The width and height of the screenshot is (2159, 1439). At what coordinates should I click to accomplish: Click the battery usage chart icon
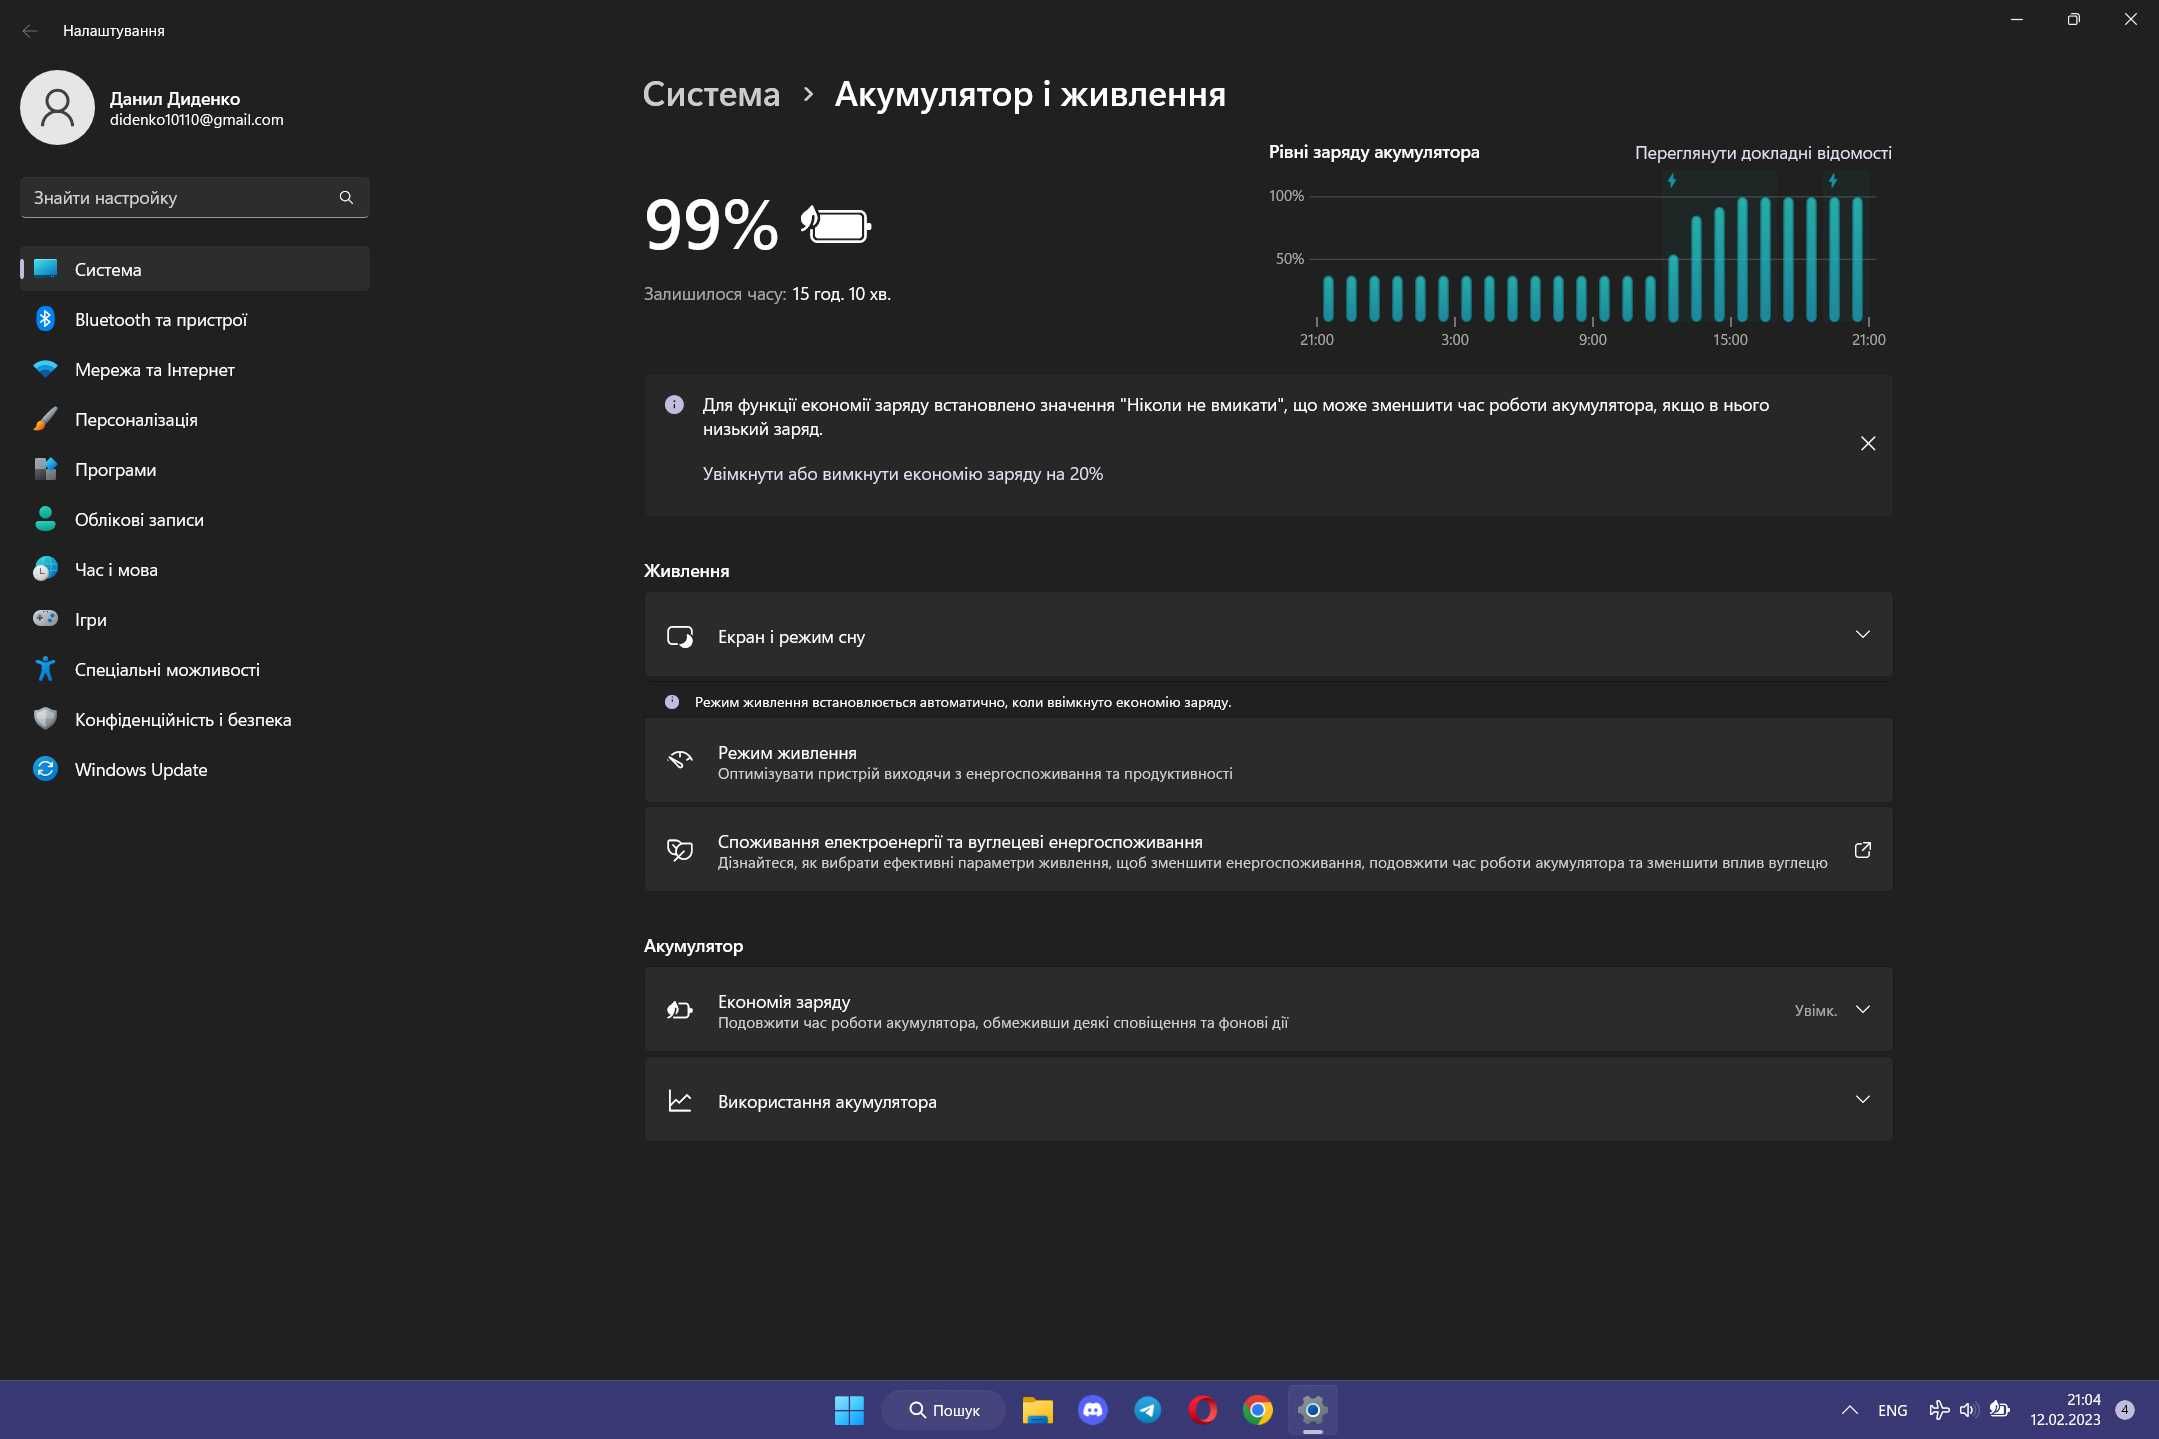[x=680, y=1101]
